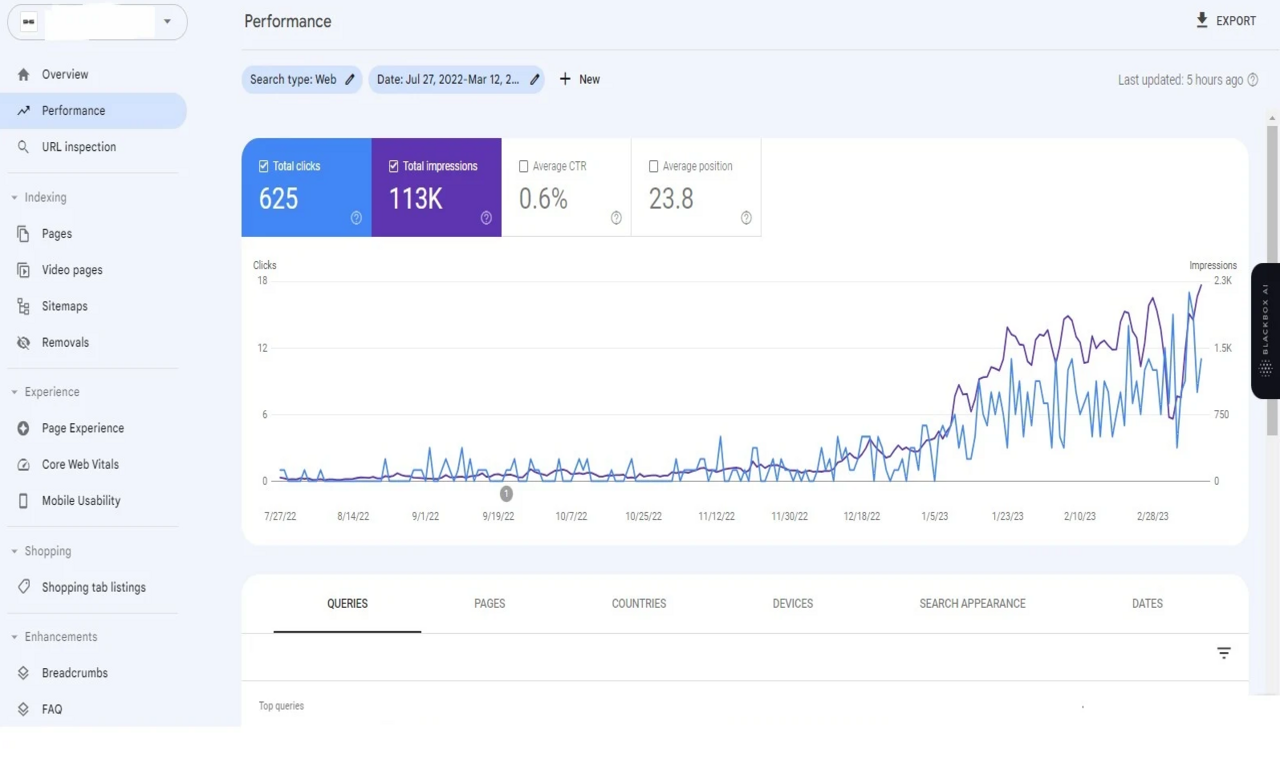This screenshot has width=1280, height=769.
Task: Open the property selector dropdown
Action: (x=166, y=21)
